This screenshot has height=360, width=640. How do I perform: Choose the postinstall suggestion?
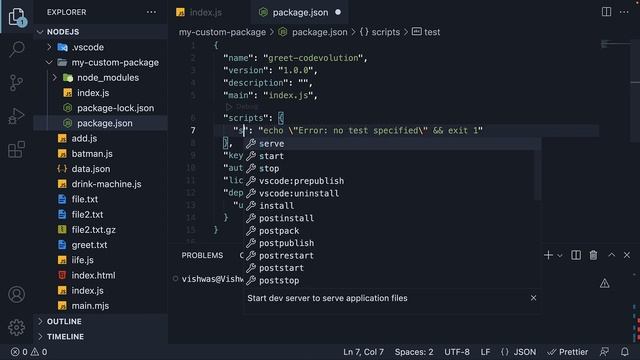tap(392, 218)
